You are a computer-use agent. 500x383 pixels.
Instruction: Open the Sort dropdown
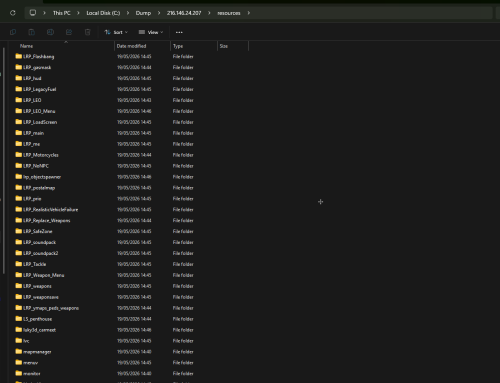[116, 32]
